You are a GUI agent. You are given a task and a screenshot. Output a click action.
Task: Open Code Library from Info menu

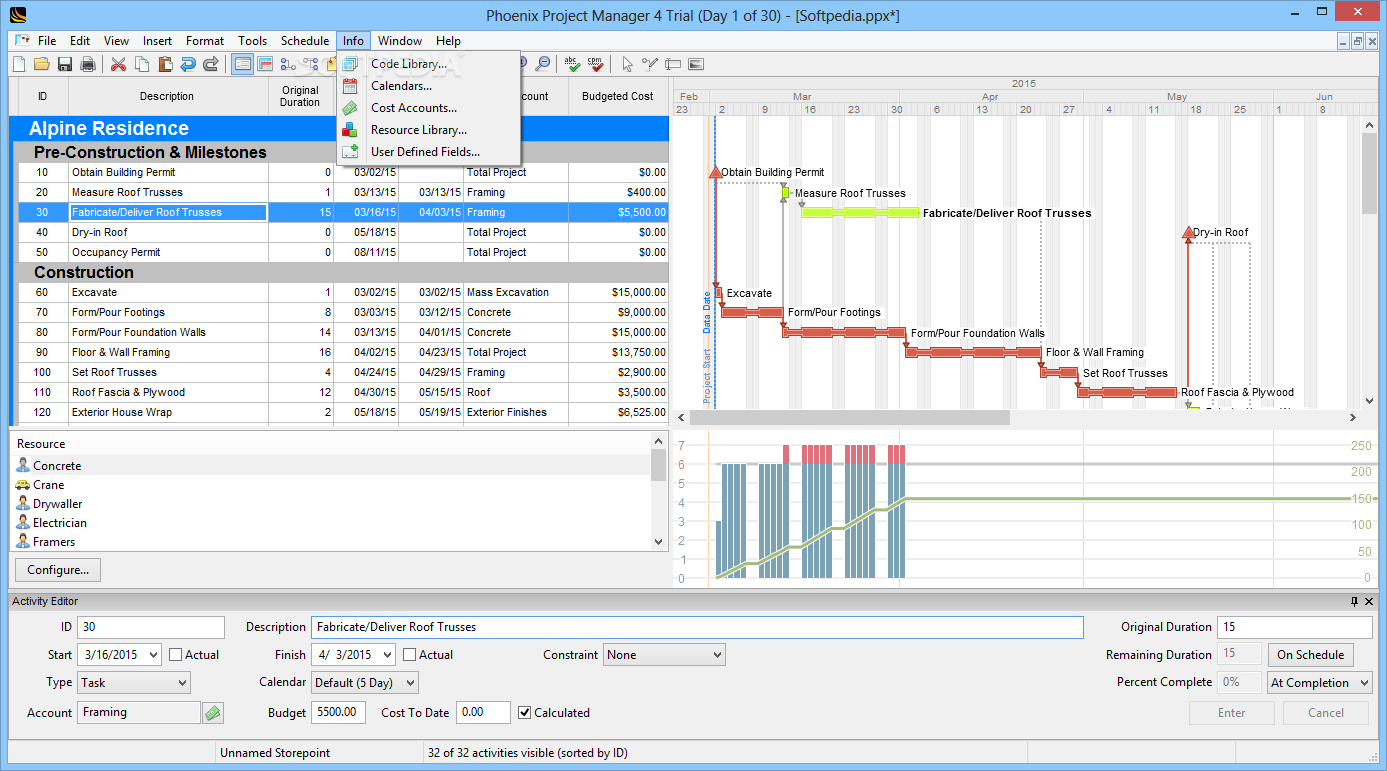point(430,64)
